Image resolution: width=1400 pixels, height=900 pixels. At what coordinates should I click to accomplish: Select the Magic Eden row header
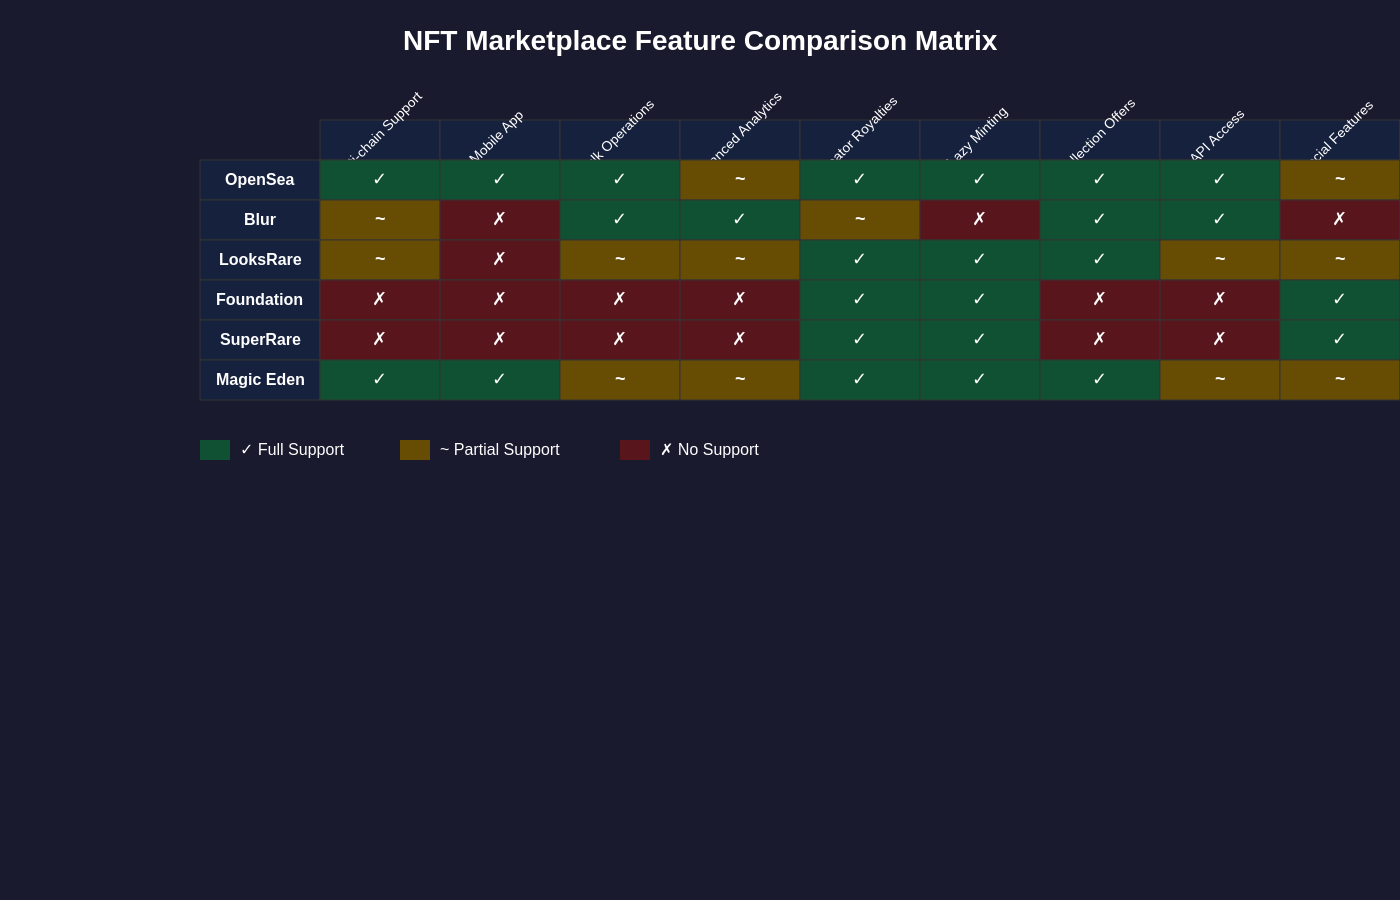point(260,380)
